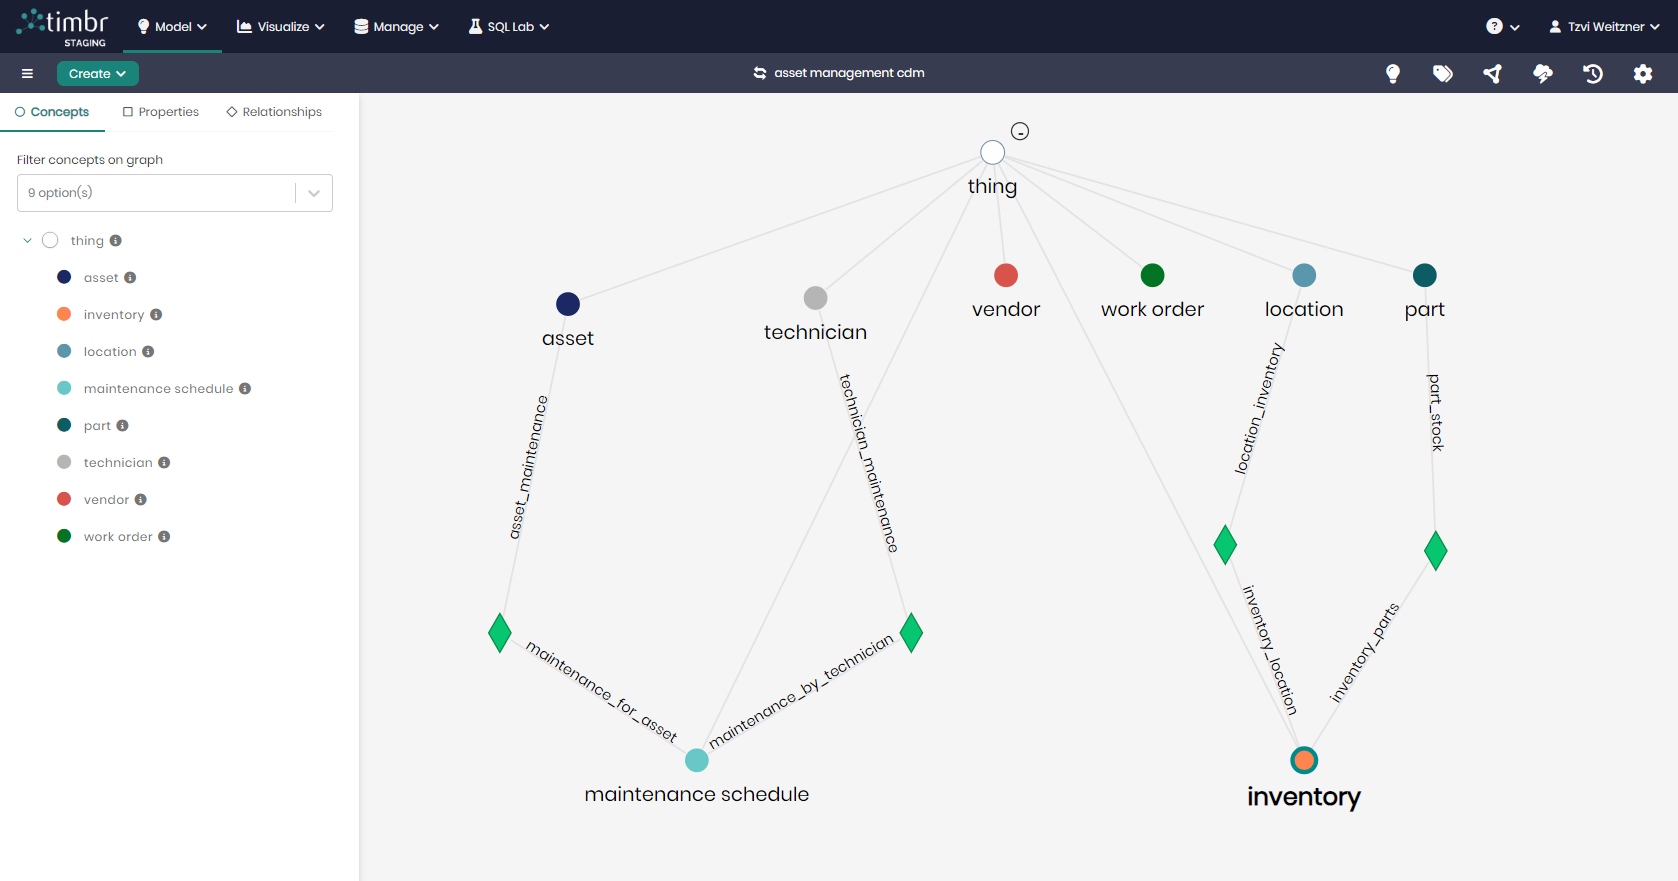Open the version history icon
This screenshot has width=1678, height=881.
point(1593,74)
